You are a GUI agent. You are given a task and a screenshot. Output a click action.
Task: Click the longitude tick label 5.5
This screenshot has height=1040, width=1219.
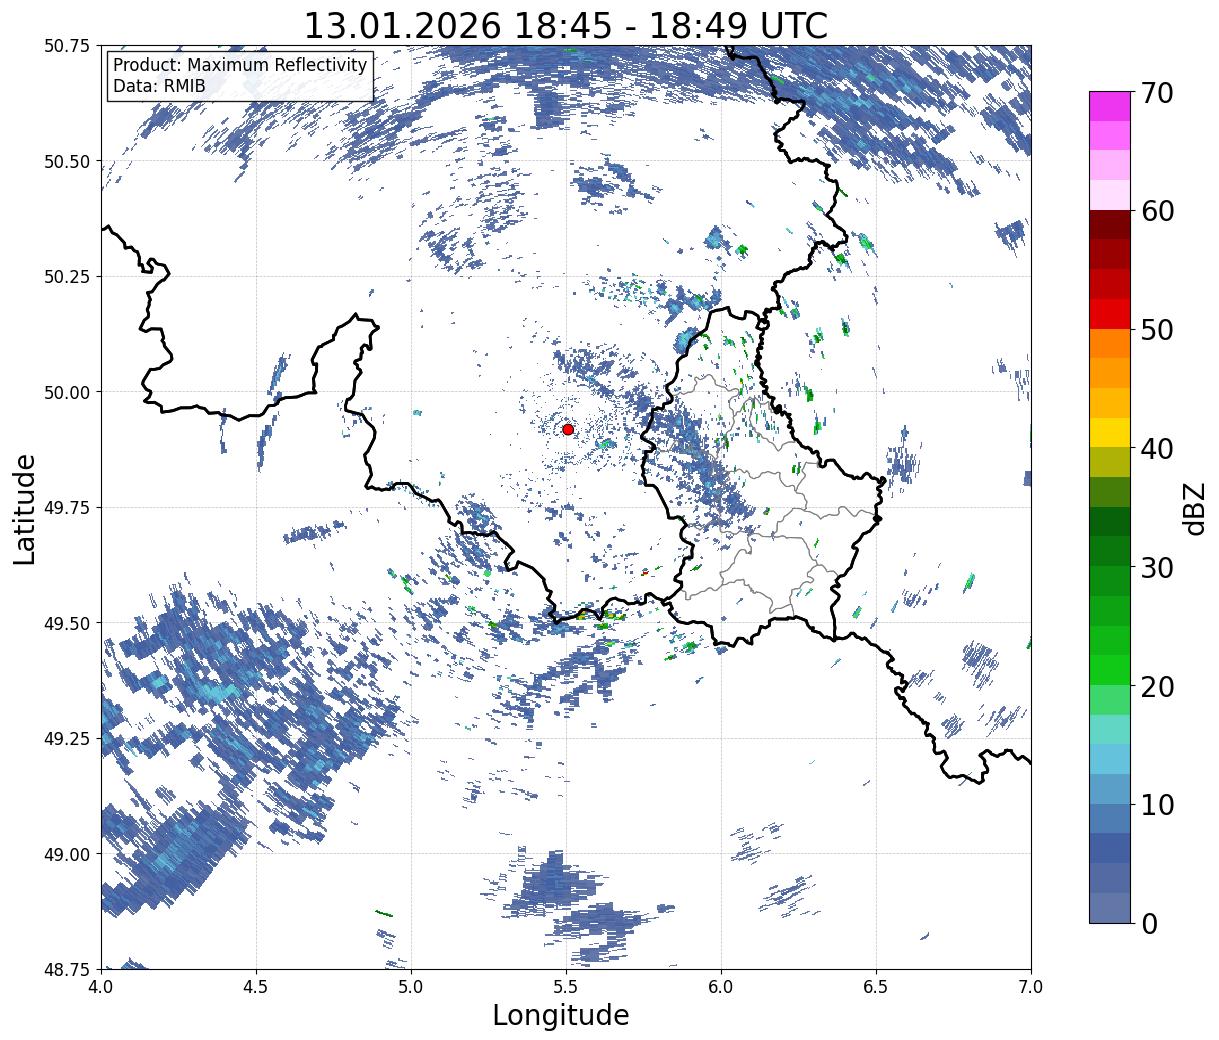pyautogui.click(x=566, y=987)
